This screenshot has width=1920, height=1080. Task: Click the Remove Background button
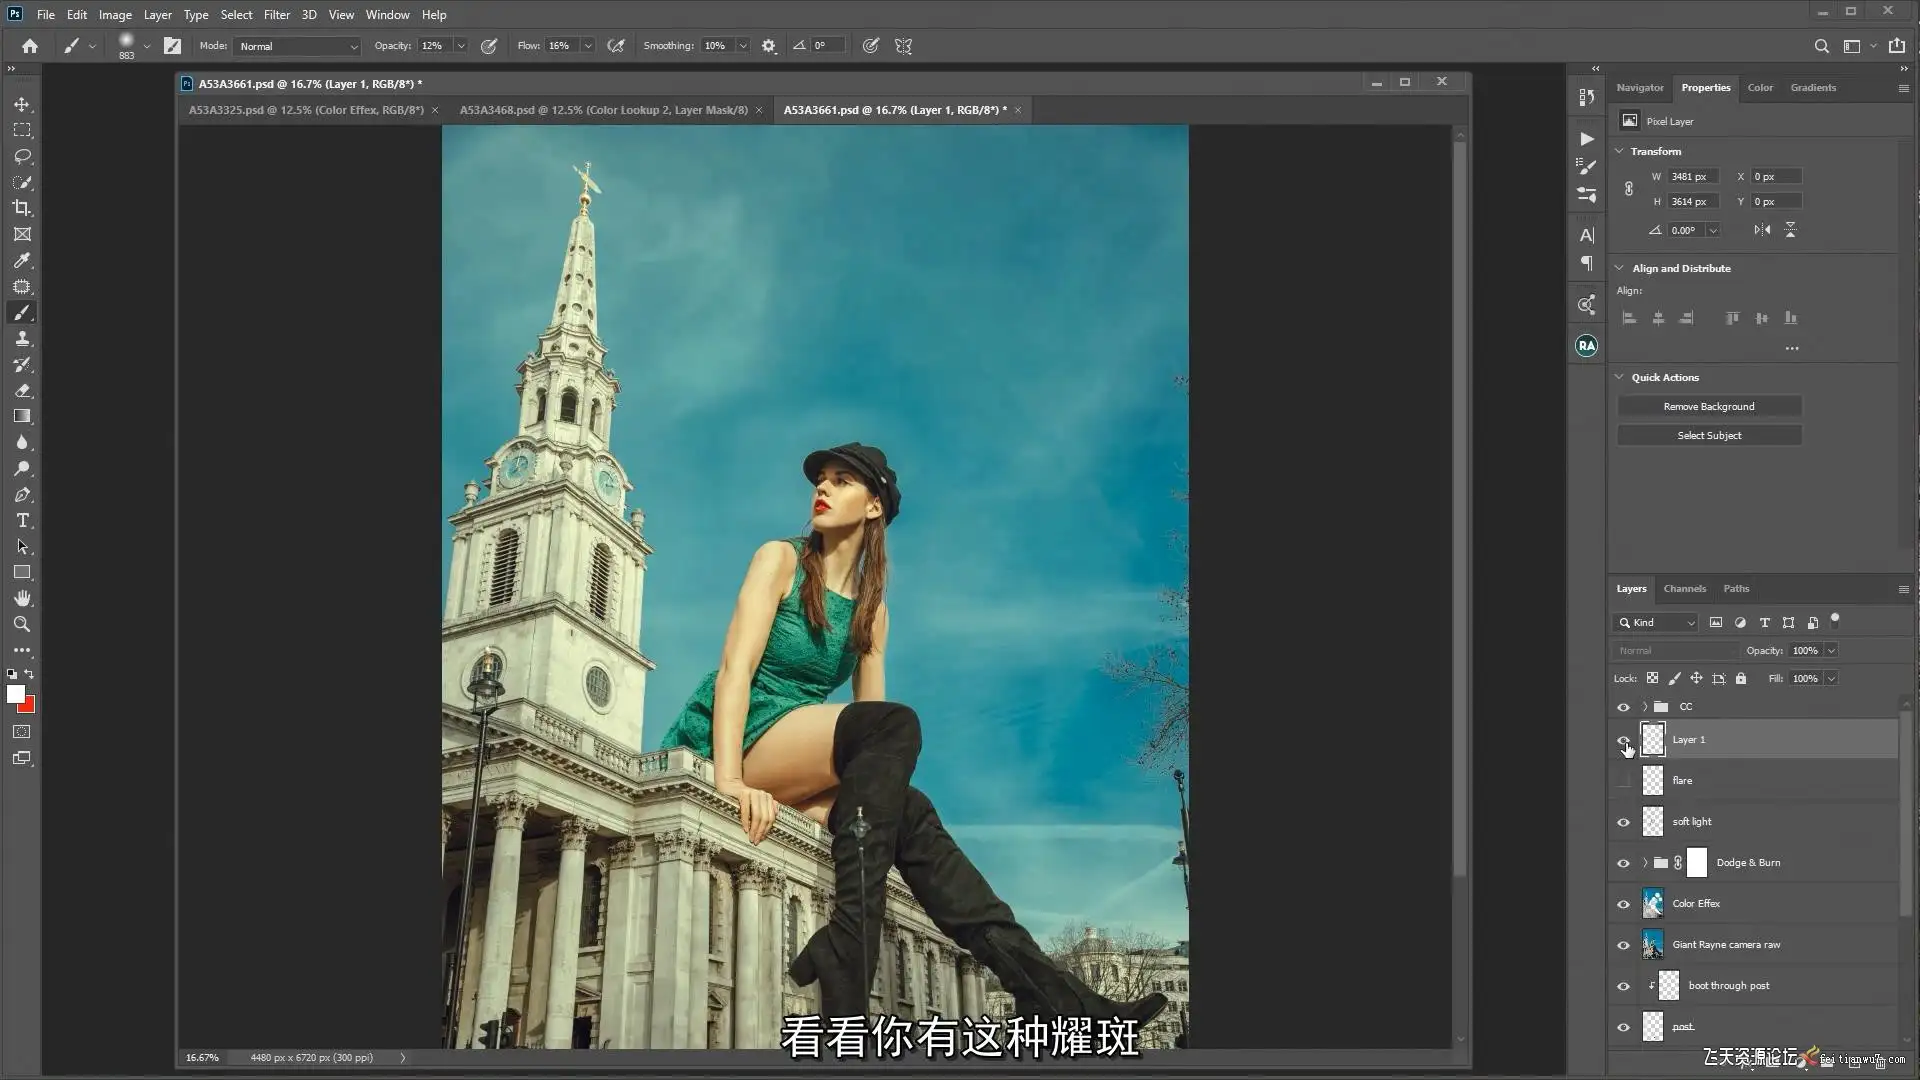click(x=1708, y=407)
